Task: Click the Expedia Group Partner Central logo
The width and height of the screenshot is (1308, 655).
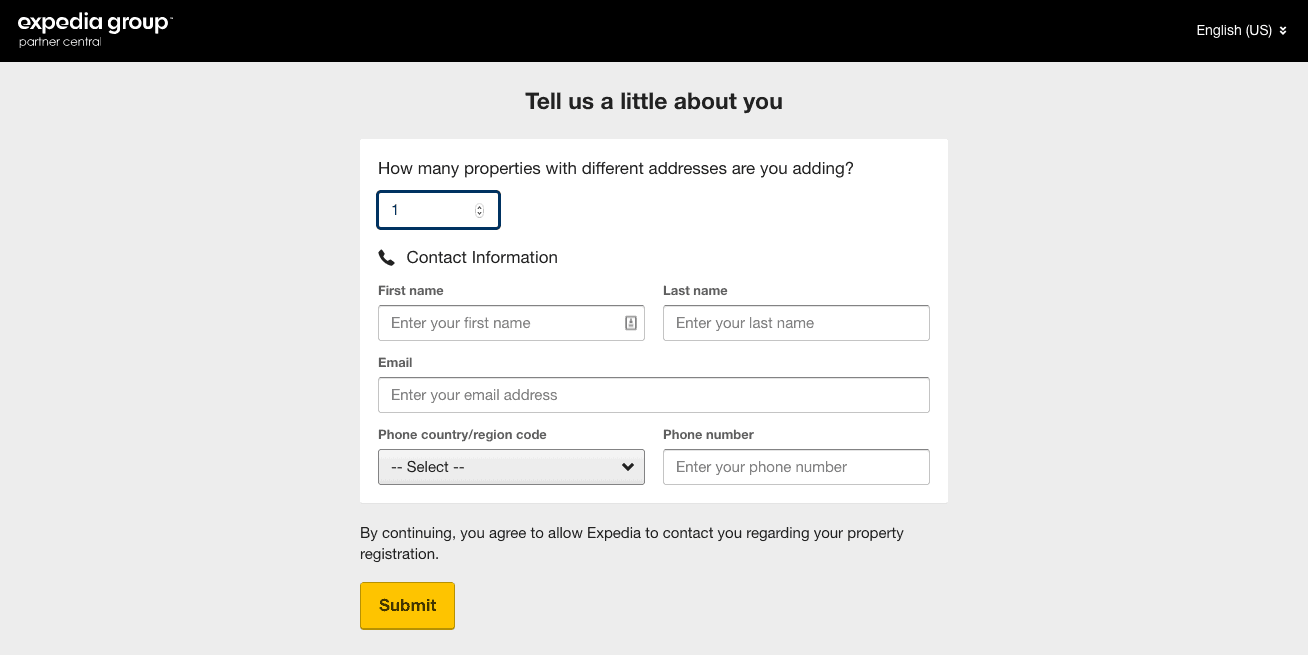Action: click(x=95, y=30)
